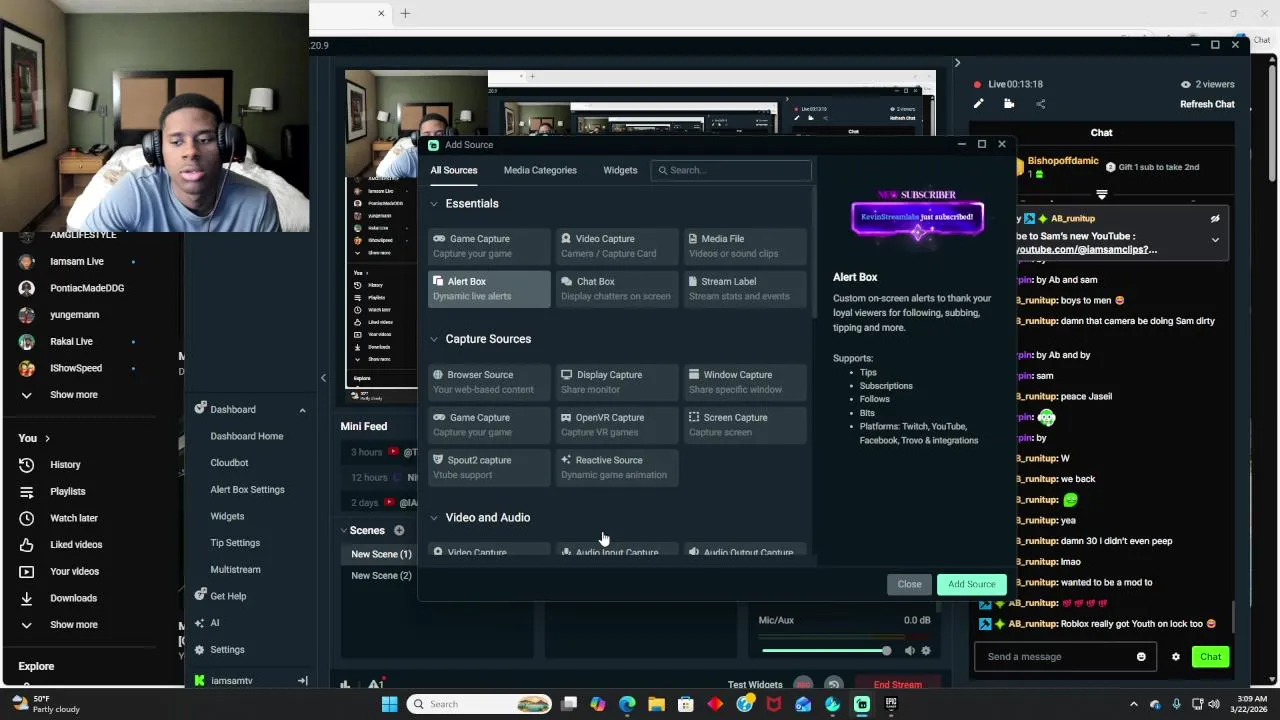Open chat settings gear icon
Screen dimensions: 1280x720
point(1176,657)
